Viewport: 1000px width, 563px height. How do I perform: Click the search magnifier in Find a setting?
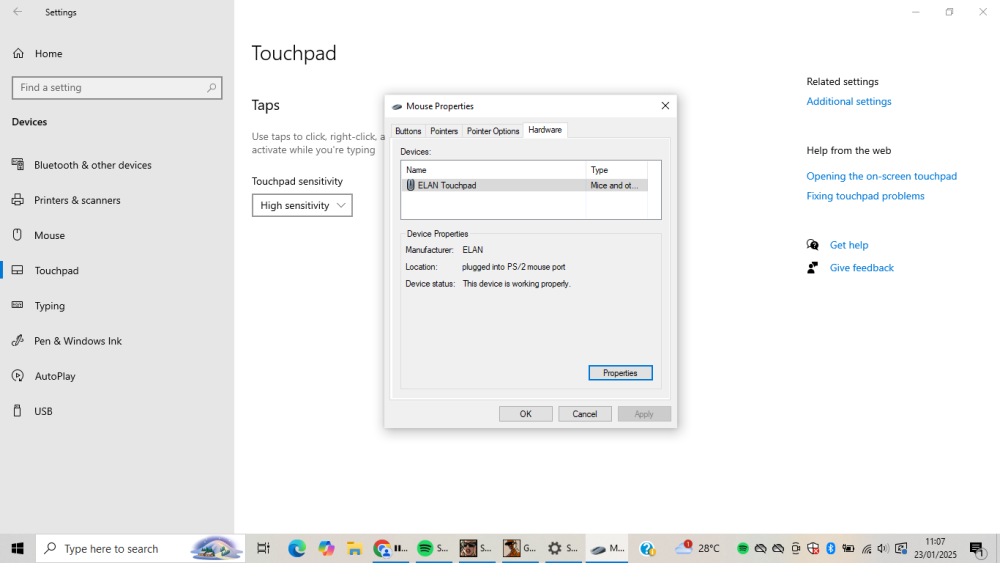click(x=212, y=87)
